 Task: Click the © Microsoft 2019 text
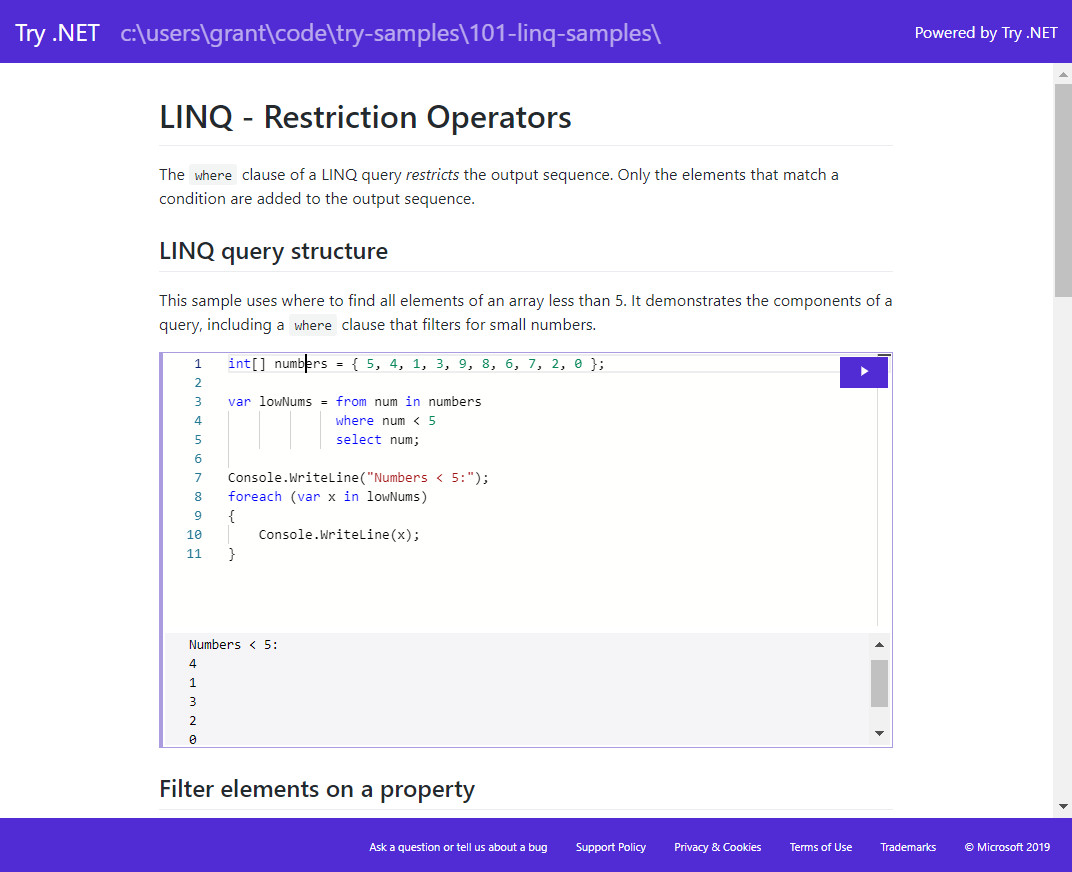[x=1007, y=847]
